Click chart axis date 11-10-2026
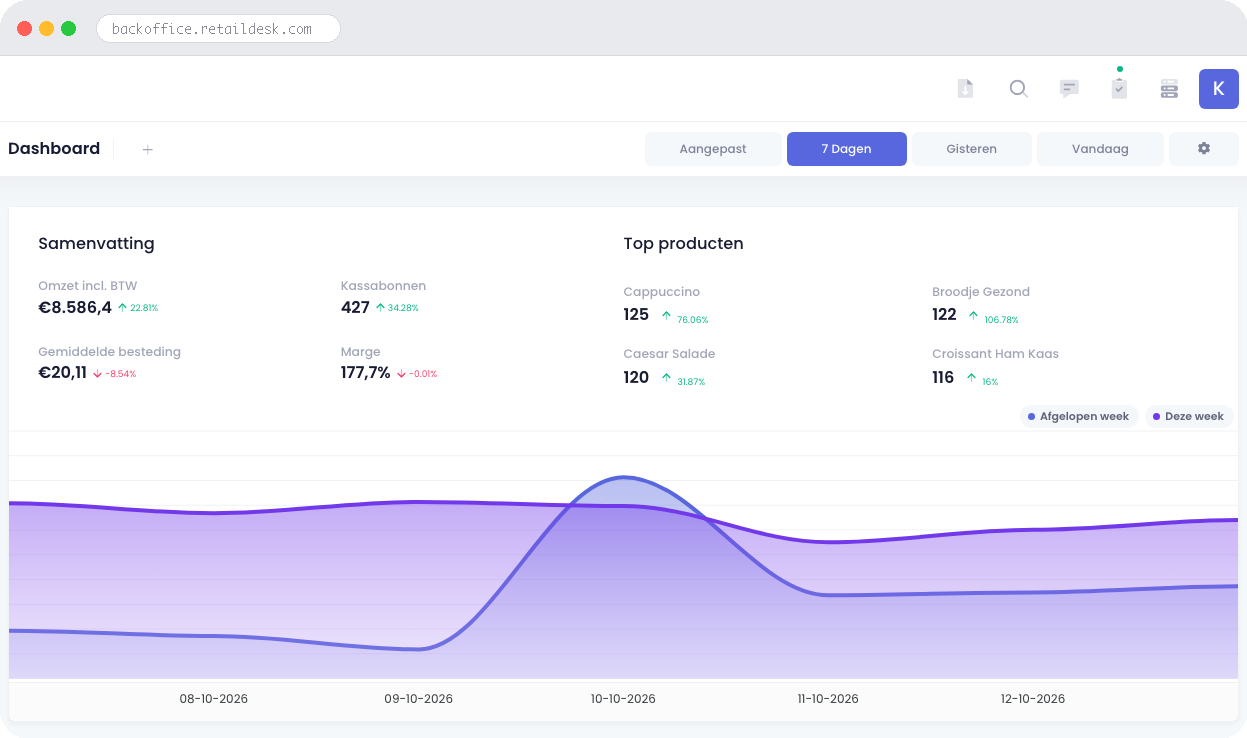Screen dimensions: 1247x738 pyautogui.click(x=828, y=699)
